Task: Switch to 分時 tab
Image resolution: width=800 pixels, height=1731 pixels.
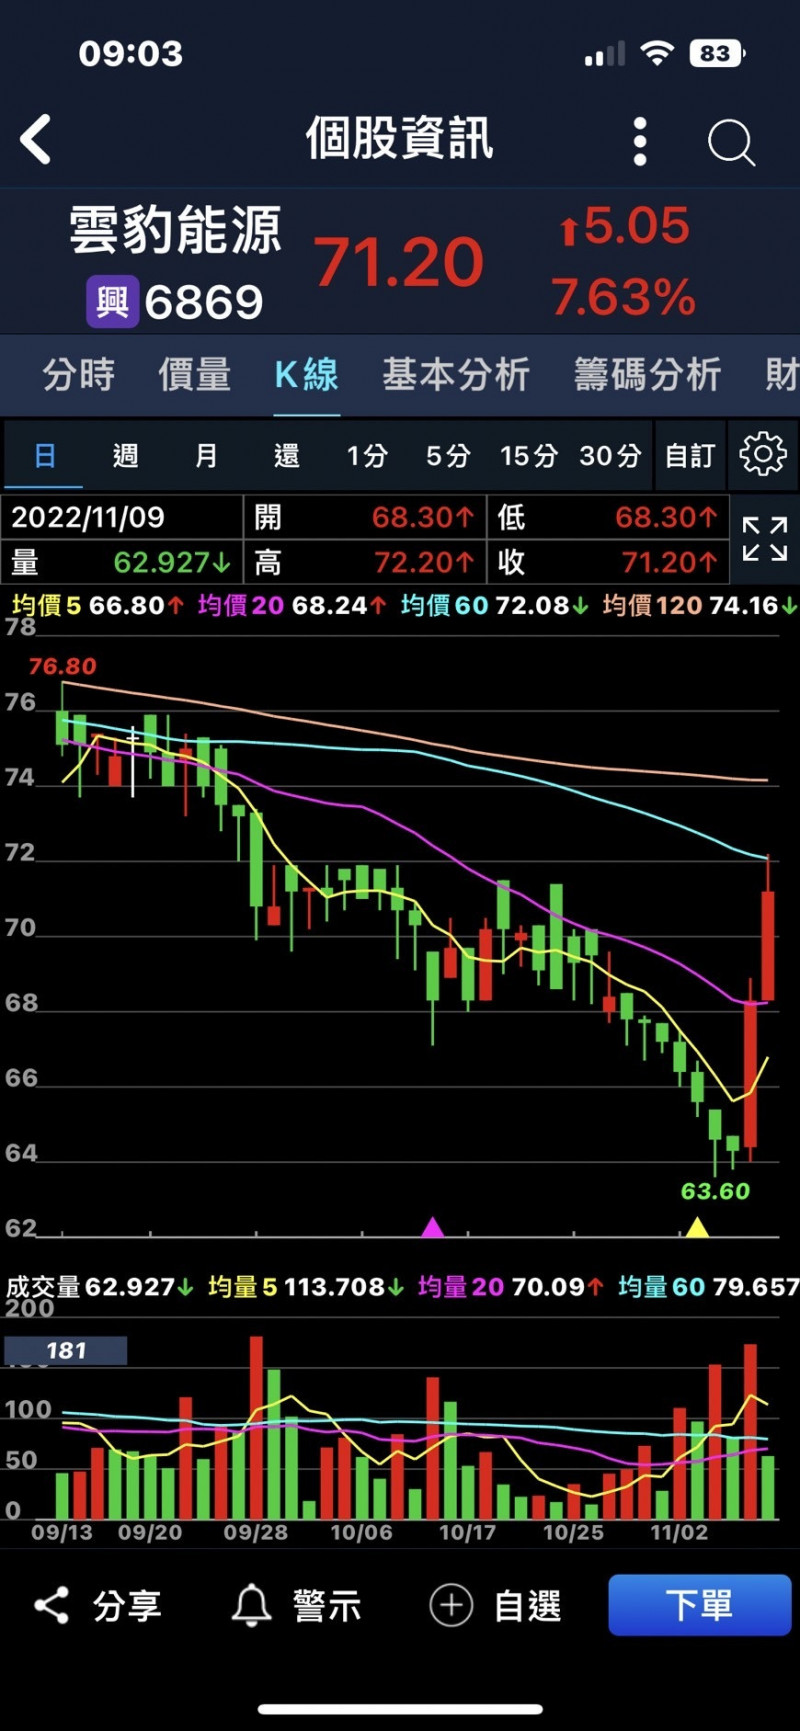Action: 78,375
